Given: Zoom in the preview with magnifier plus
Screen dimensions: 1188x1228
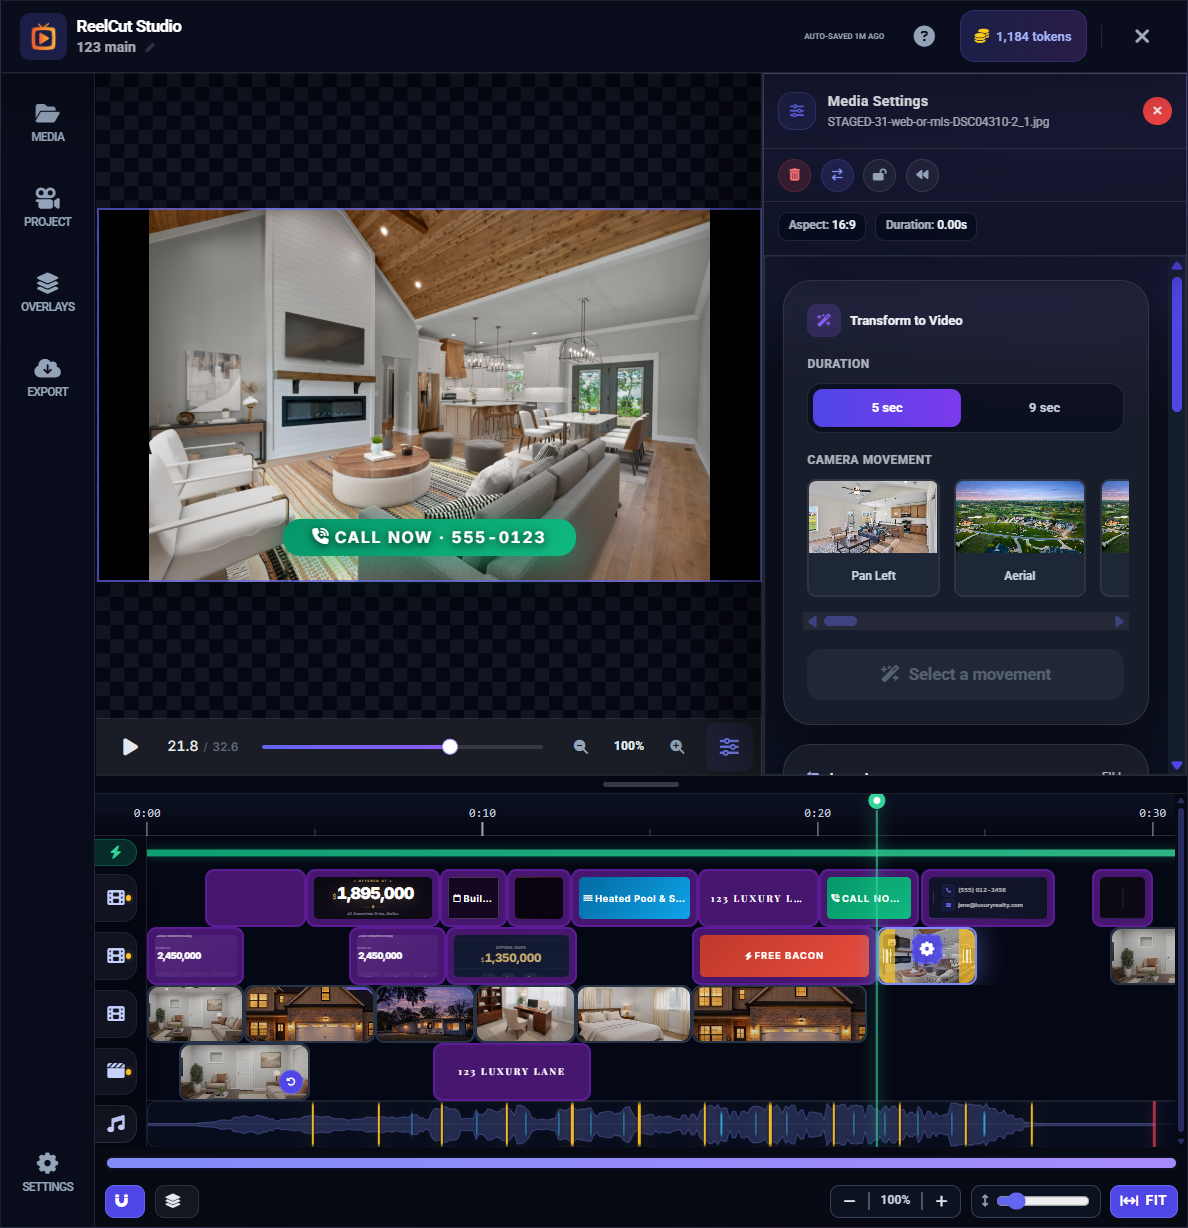Looking at the screenshot, I should [x=677, y=747].
